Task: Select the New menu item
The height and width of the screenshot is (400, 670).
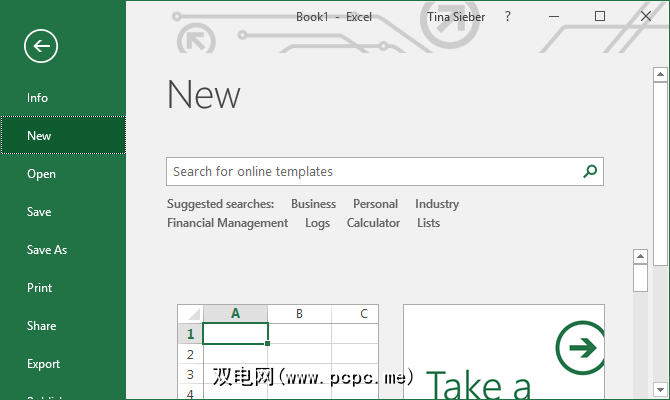Action: click(x=40, y=136)
